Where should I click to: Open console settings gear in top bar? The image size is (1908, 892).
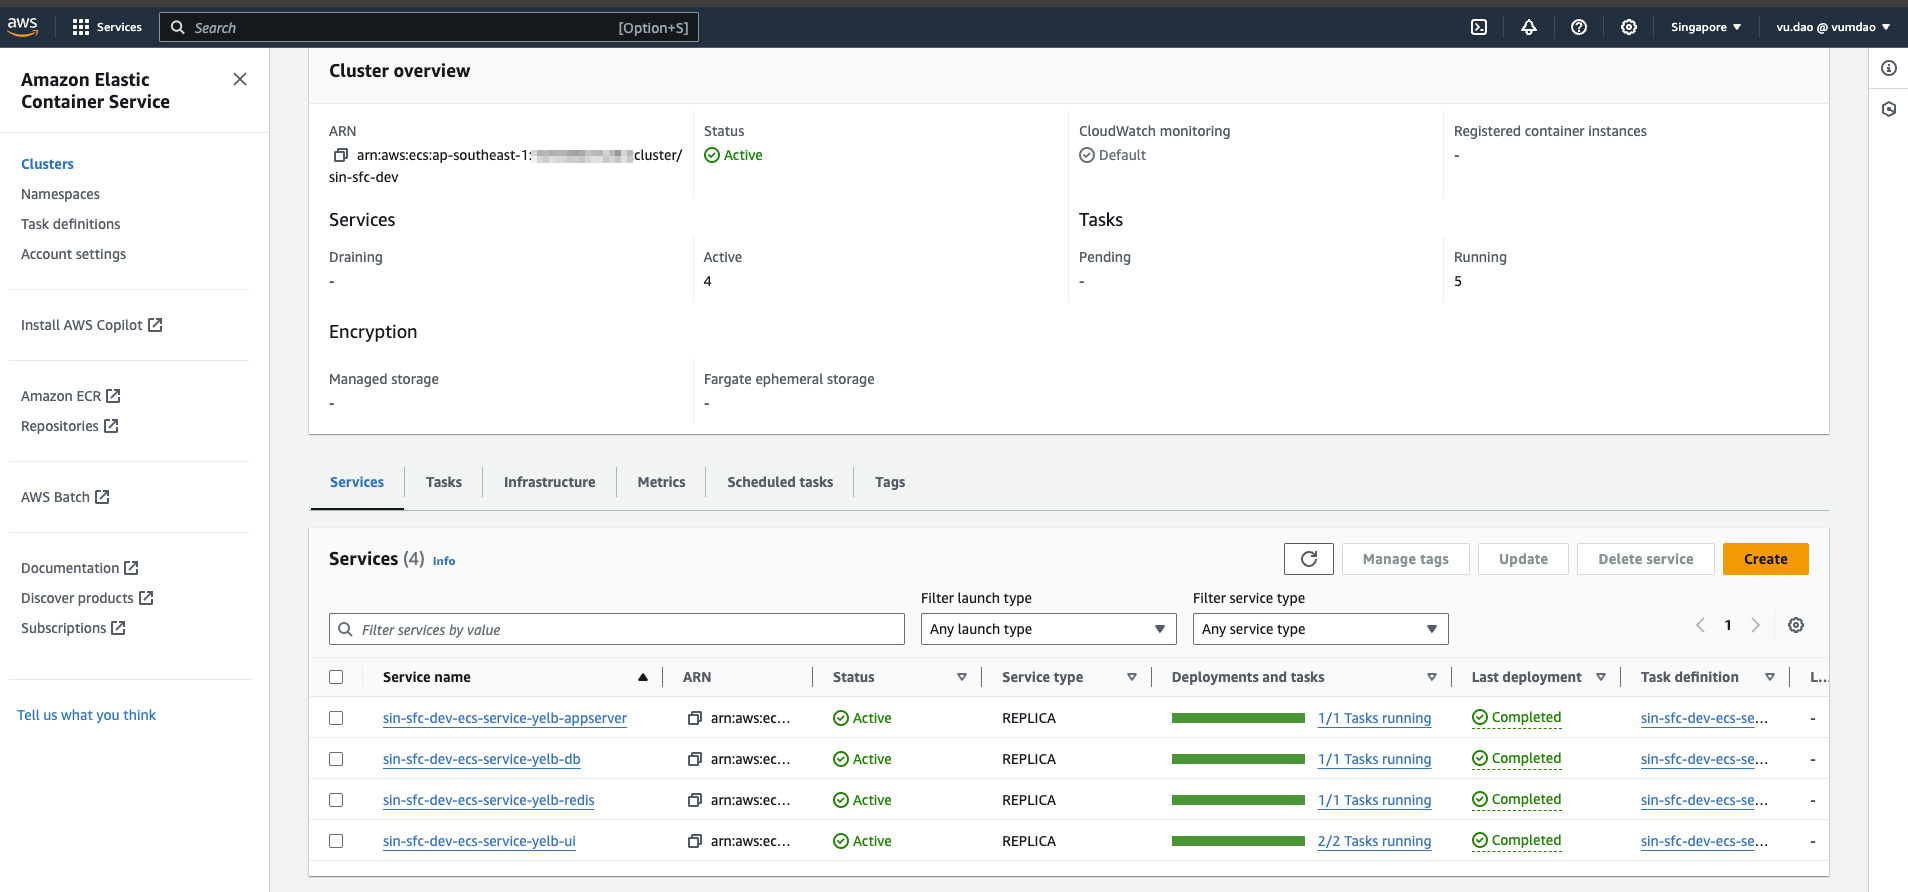[x=1629, y=27]
